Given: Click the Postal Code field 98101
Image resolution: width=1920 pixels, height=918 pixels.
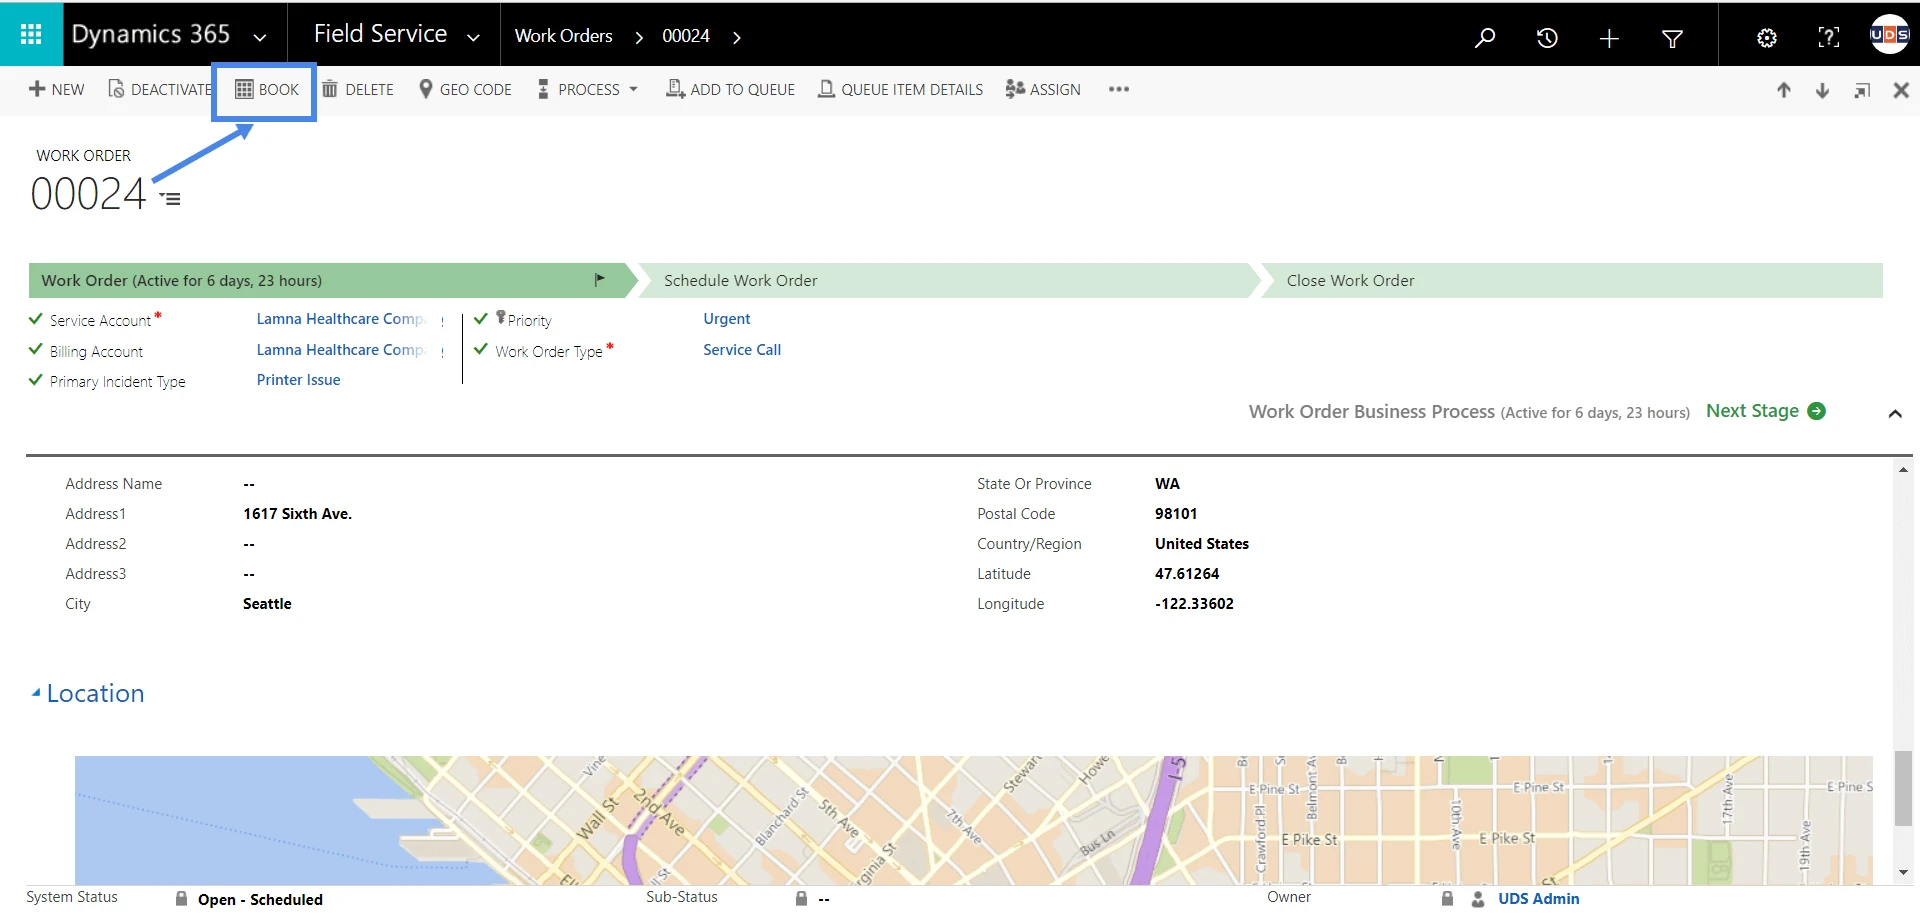Looking at the screenshot, I should click(1176, 514).
